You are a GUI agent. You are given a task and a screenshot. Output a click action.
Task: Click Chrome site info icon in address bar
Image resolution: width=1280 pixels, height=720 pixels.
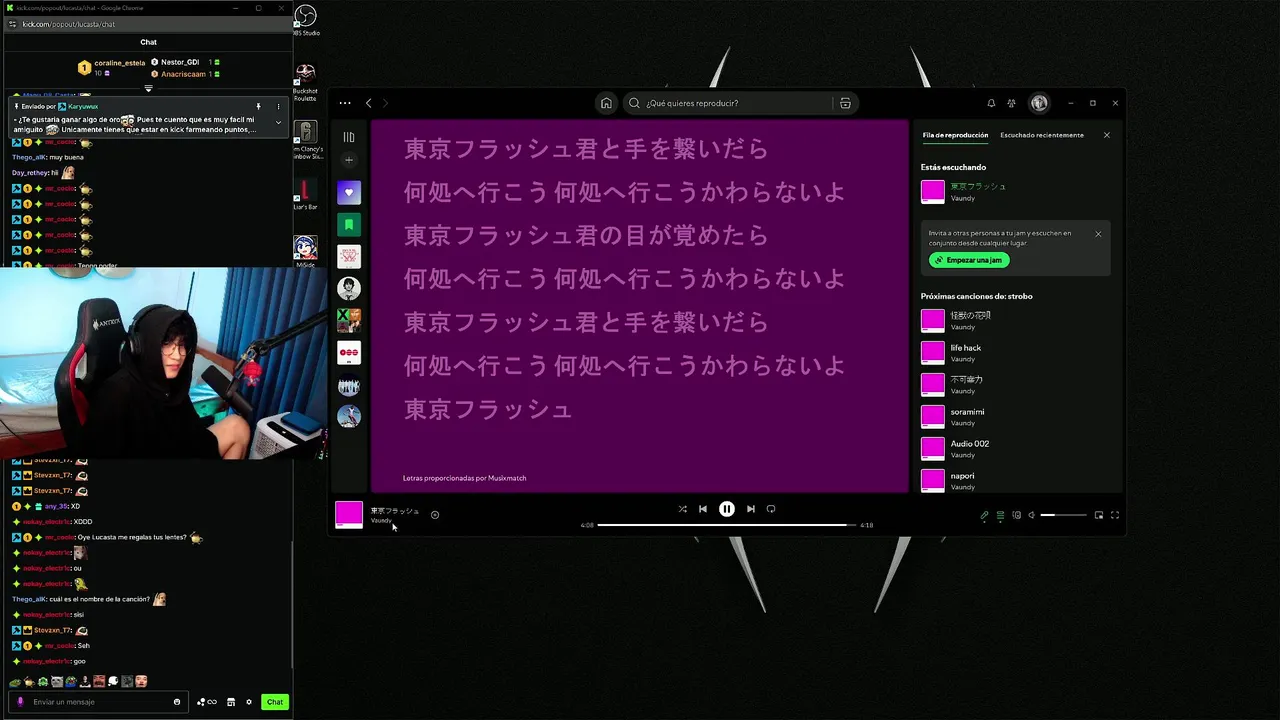click(12, 24)
